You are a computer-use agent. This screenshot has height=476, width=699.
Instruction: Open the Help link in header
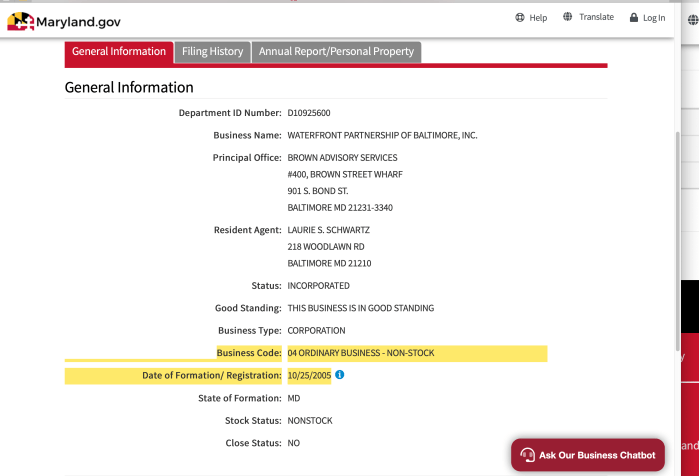pyautogui.click(x=538, y=18)
